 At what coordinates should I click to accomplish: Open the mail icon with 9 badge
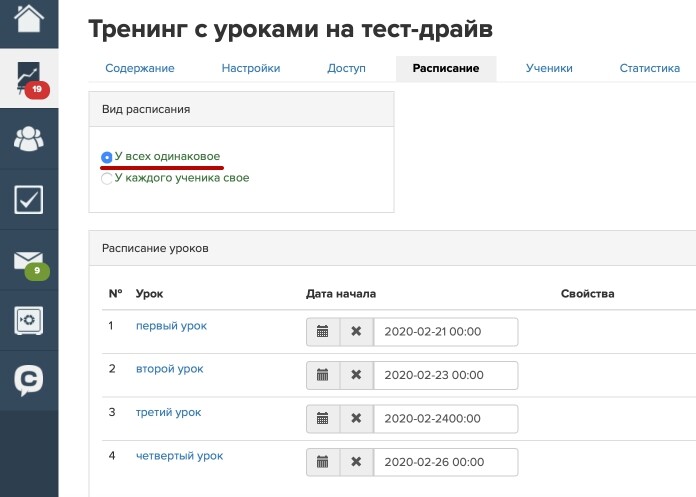click(x=28, y=261)
